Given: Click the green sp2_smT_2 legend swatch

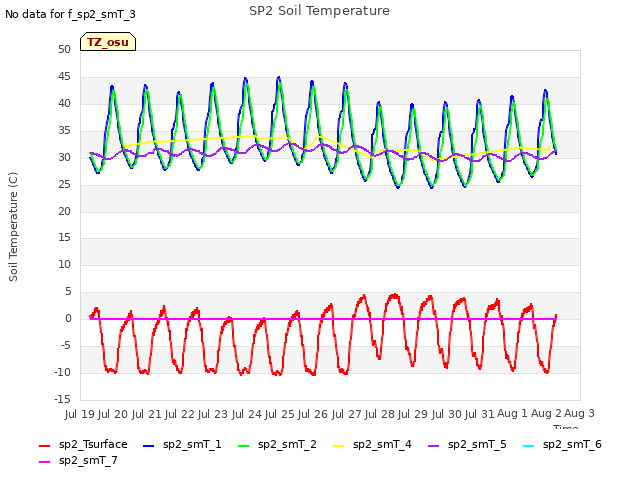Looking at the screenshot, I should point(243,446).
